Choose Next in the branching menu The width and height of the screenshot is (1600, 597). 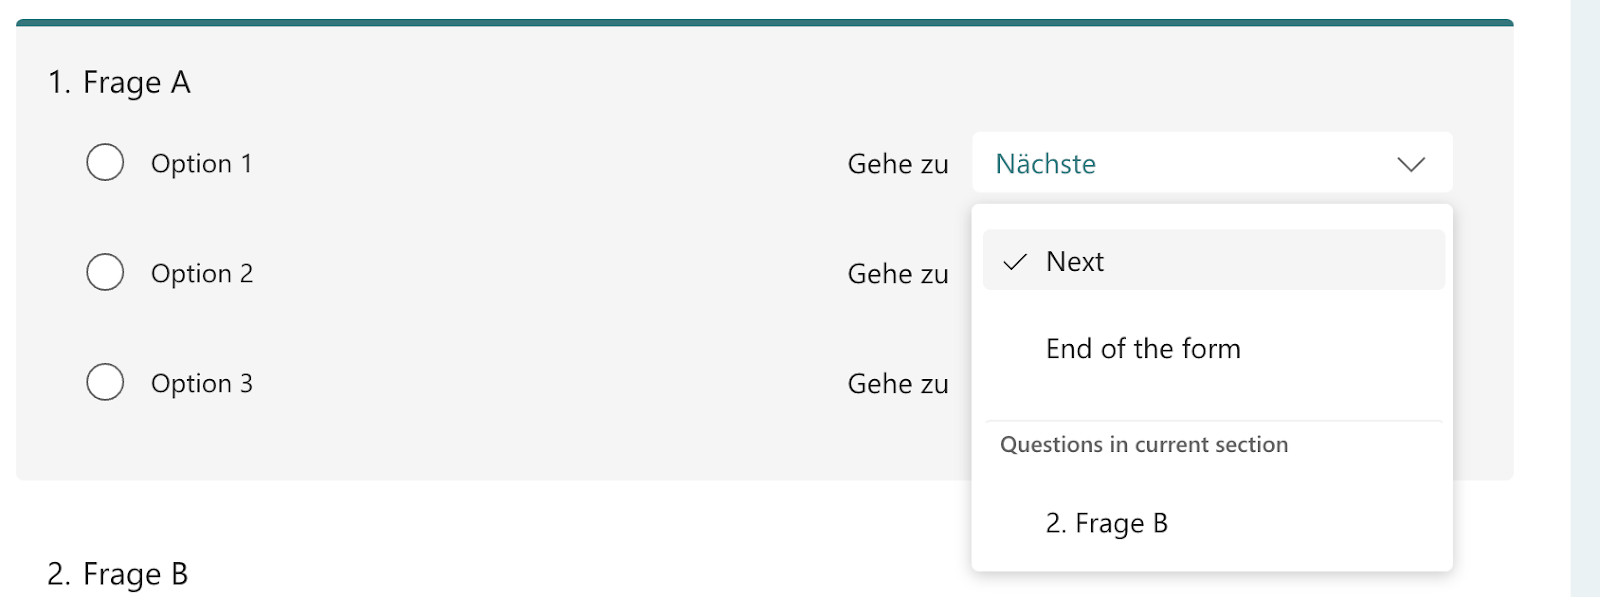(x=1075, y=262)
